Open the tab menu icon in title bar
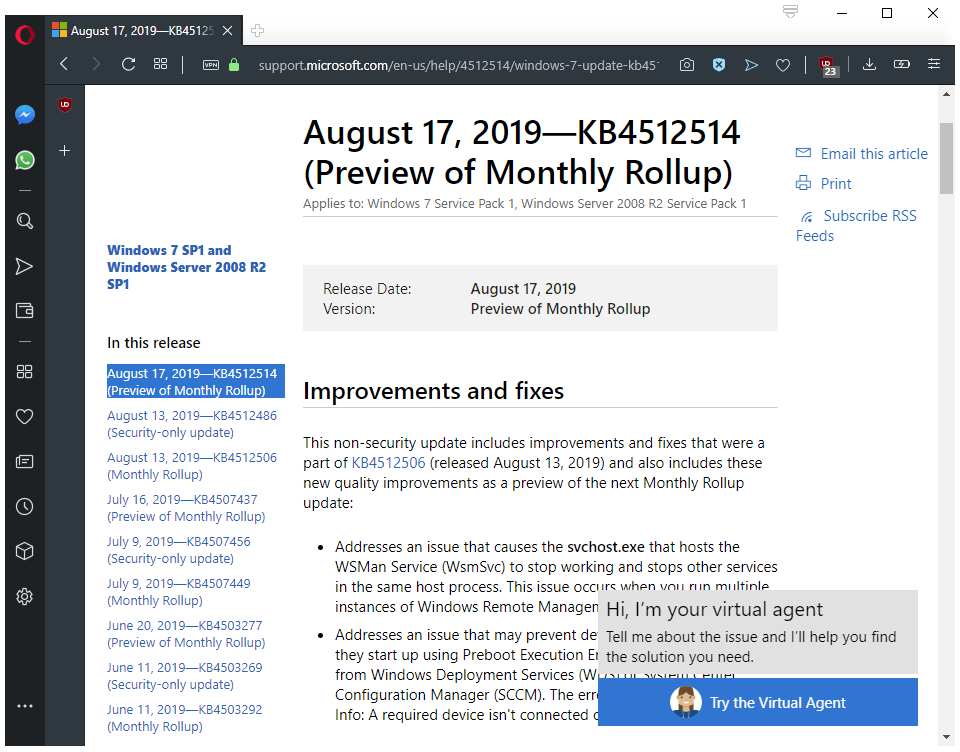 790,12
